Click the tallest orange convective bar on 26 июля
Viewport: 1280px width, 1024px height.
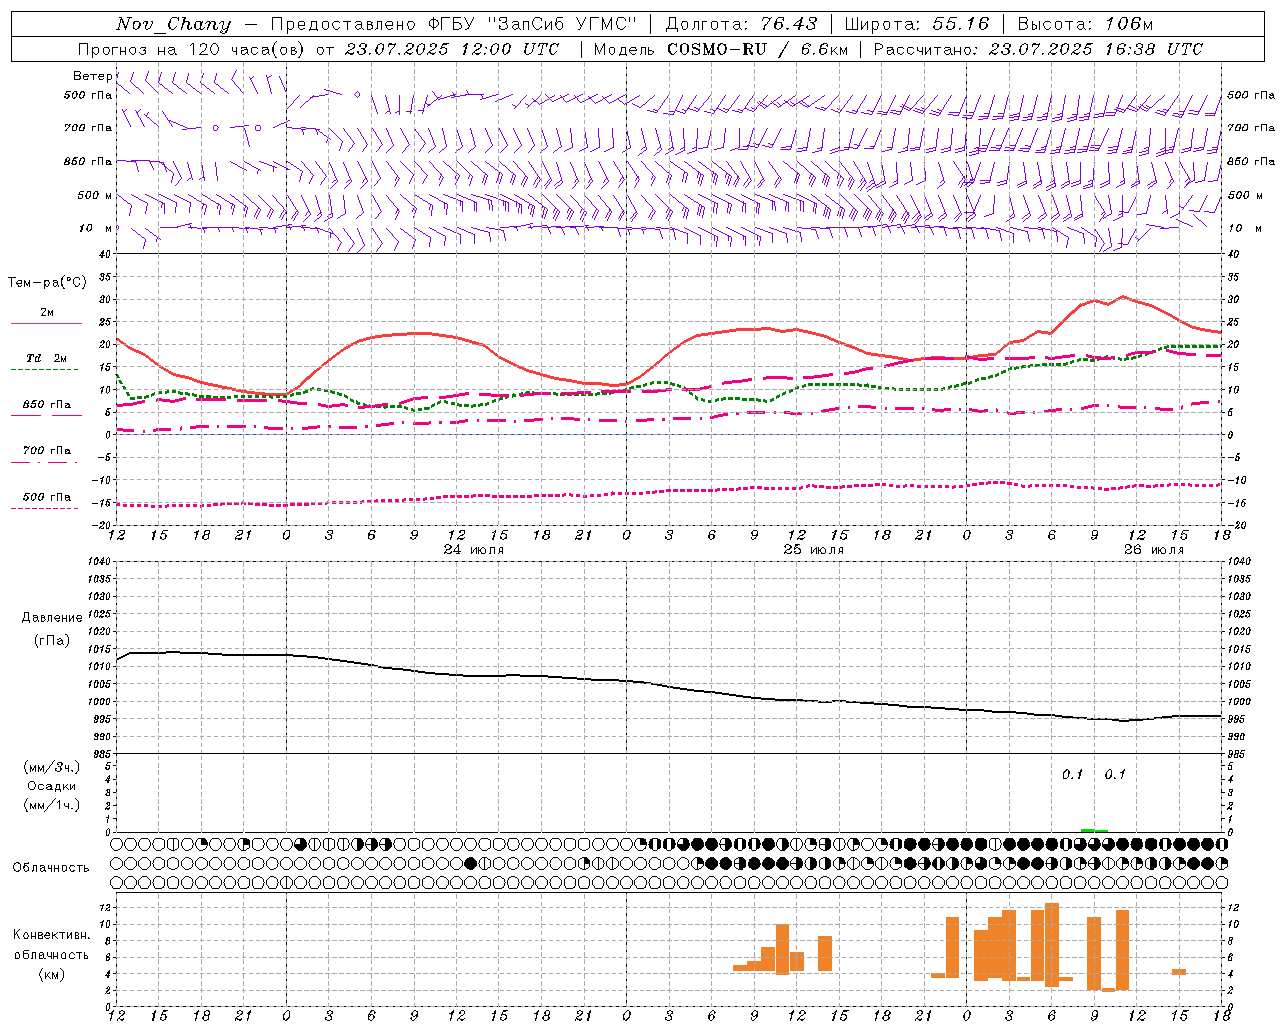[1052, 945]
